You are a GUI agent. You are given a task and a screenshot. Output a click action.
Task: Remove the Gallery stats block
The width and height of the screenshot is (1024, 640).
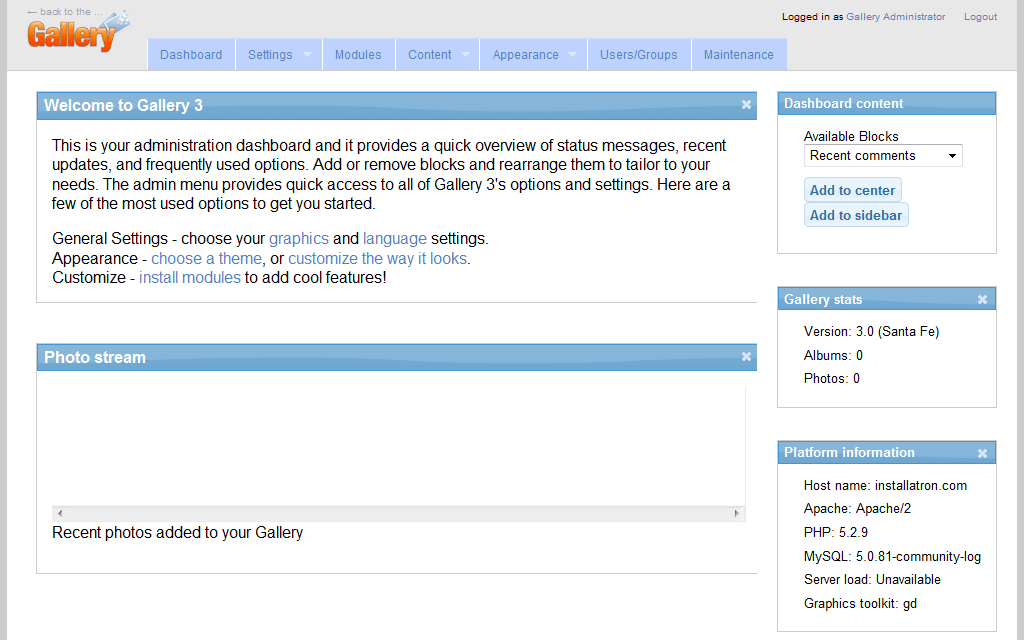point(982,300)
